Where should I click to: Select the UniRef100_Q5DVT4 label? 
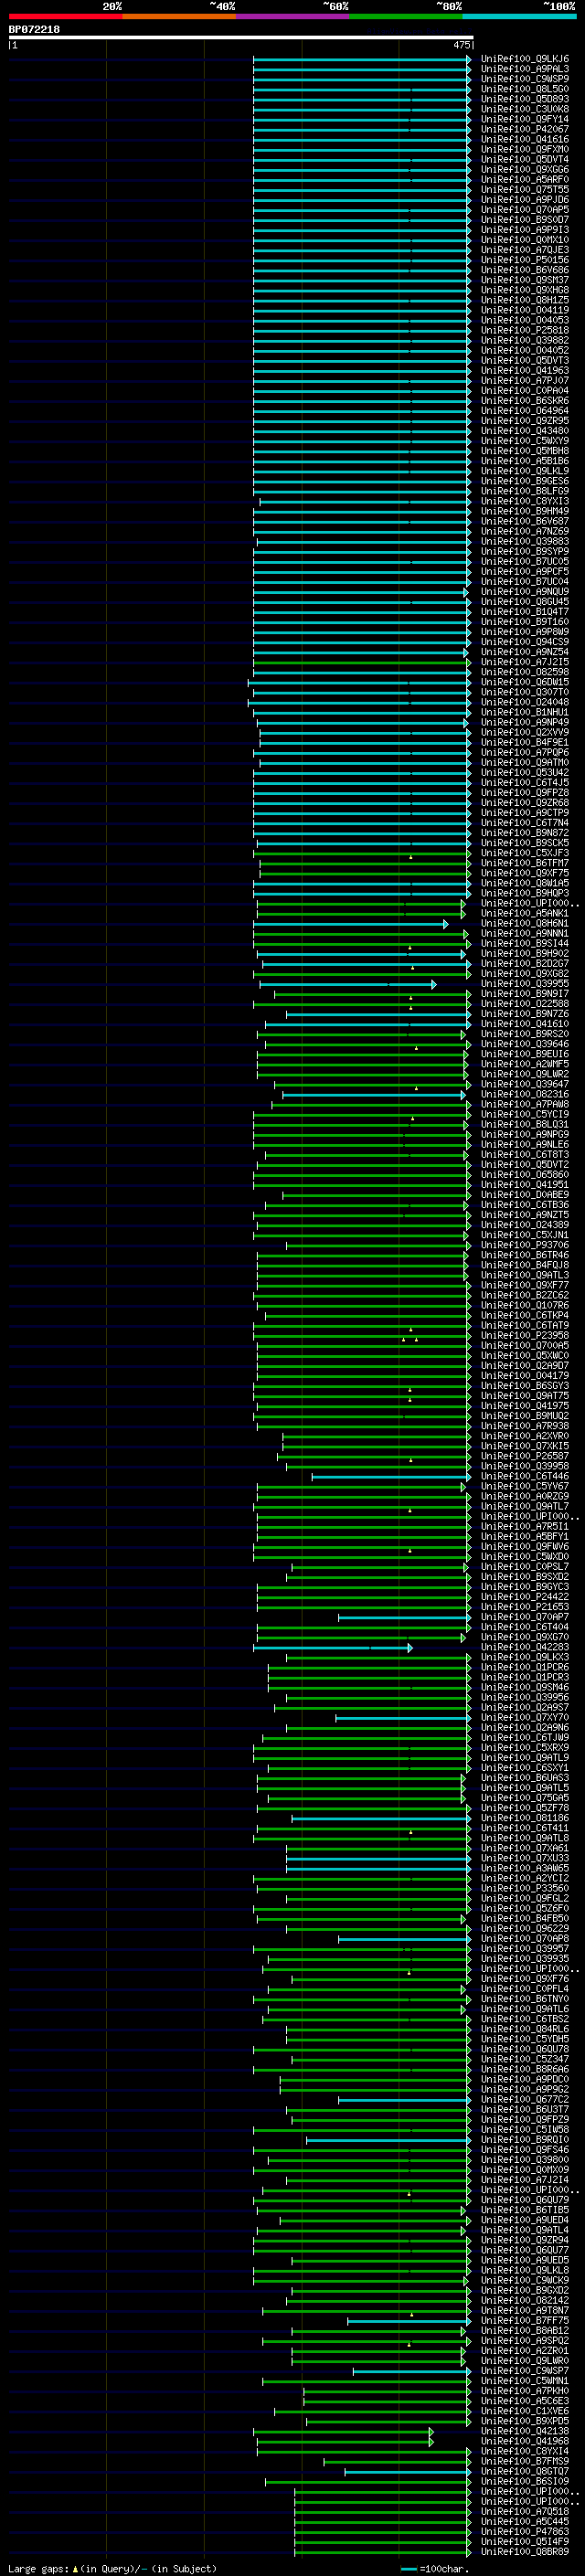pos(525,159)
